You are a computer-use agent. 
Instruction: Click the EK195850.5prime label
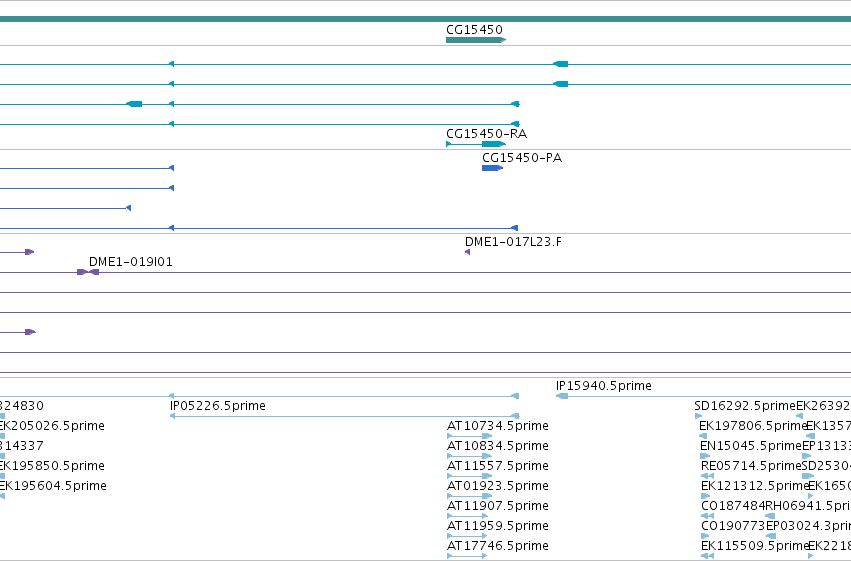52,466
